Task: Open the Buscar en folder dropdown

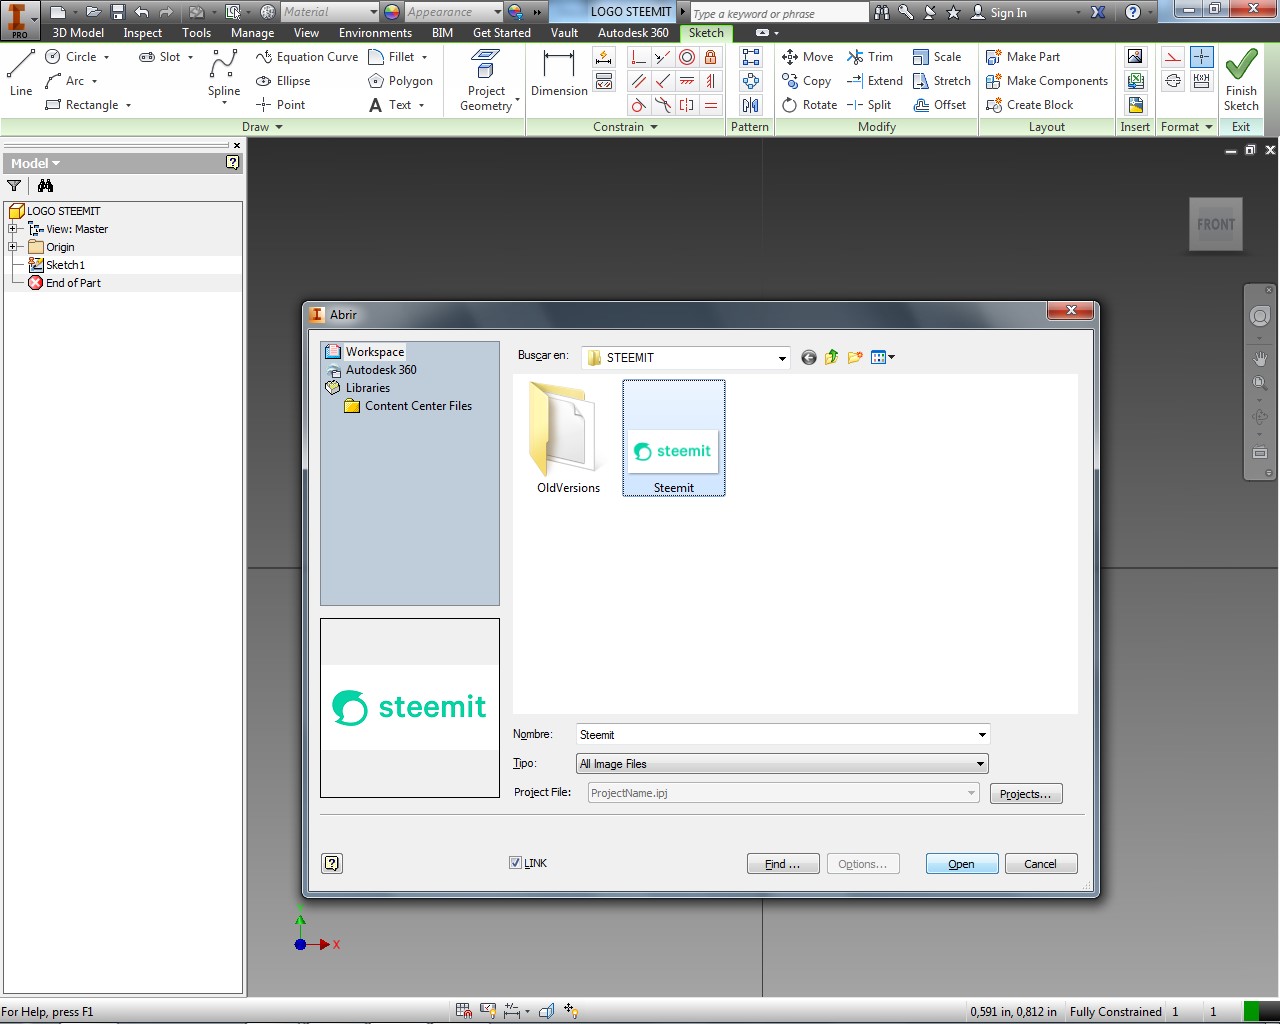Action: [x=782, y=358]
